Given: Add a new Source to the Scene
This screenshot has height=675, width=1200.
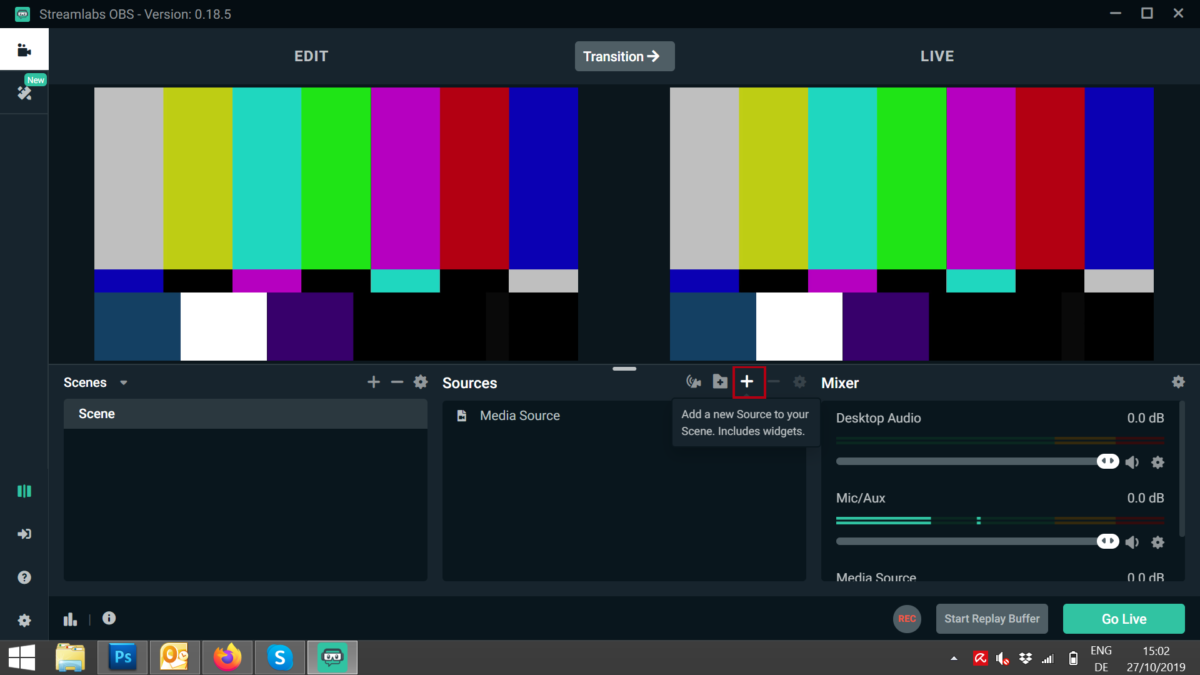Looking at the screenshot, I should coord(747,382).
